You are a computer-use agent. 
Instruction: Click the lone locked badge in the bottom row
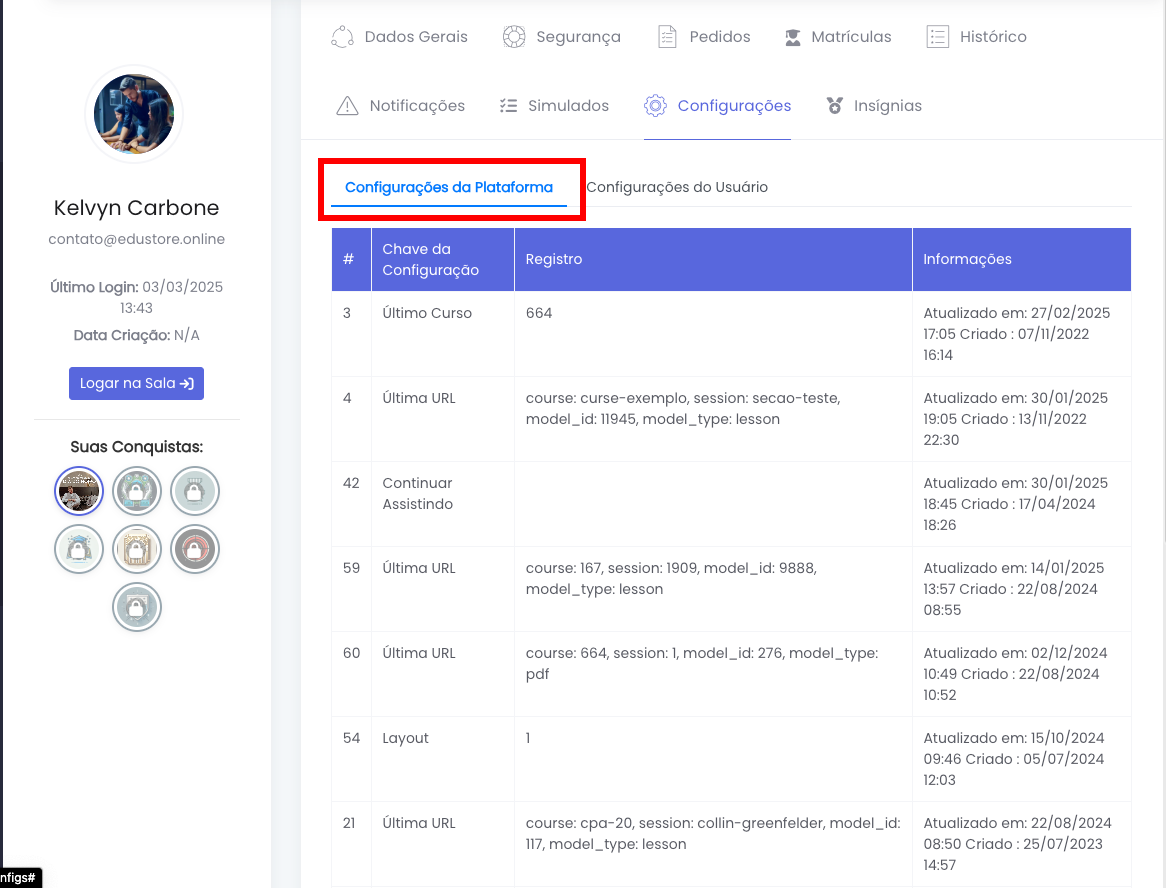coord(137,607)
